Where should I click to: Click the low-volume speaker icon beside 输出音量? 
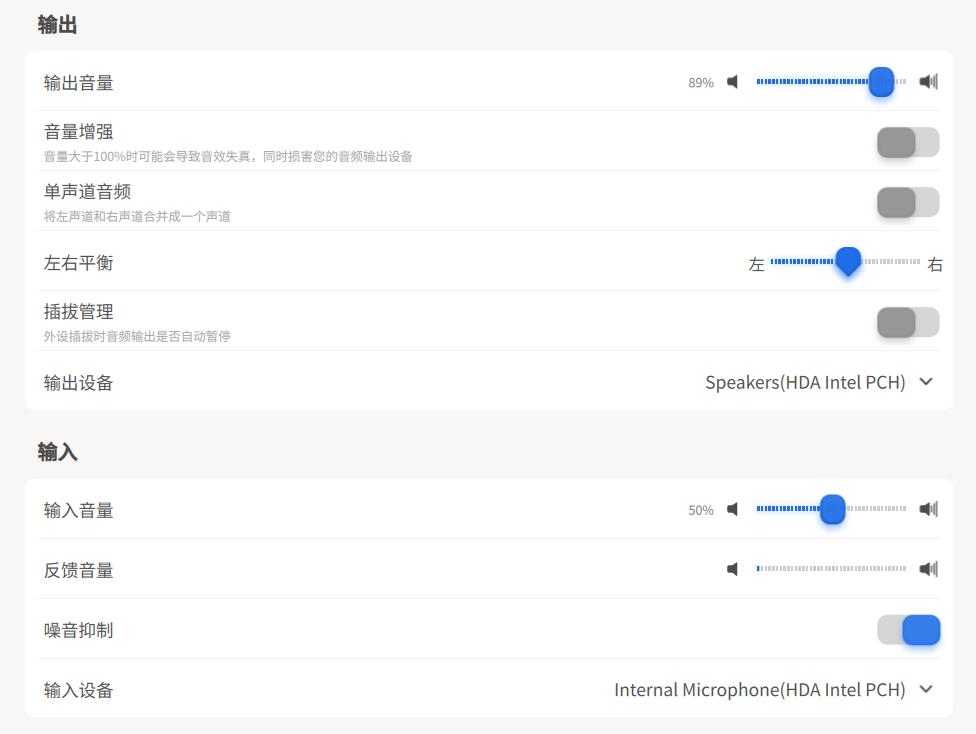733,82
